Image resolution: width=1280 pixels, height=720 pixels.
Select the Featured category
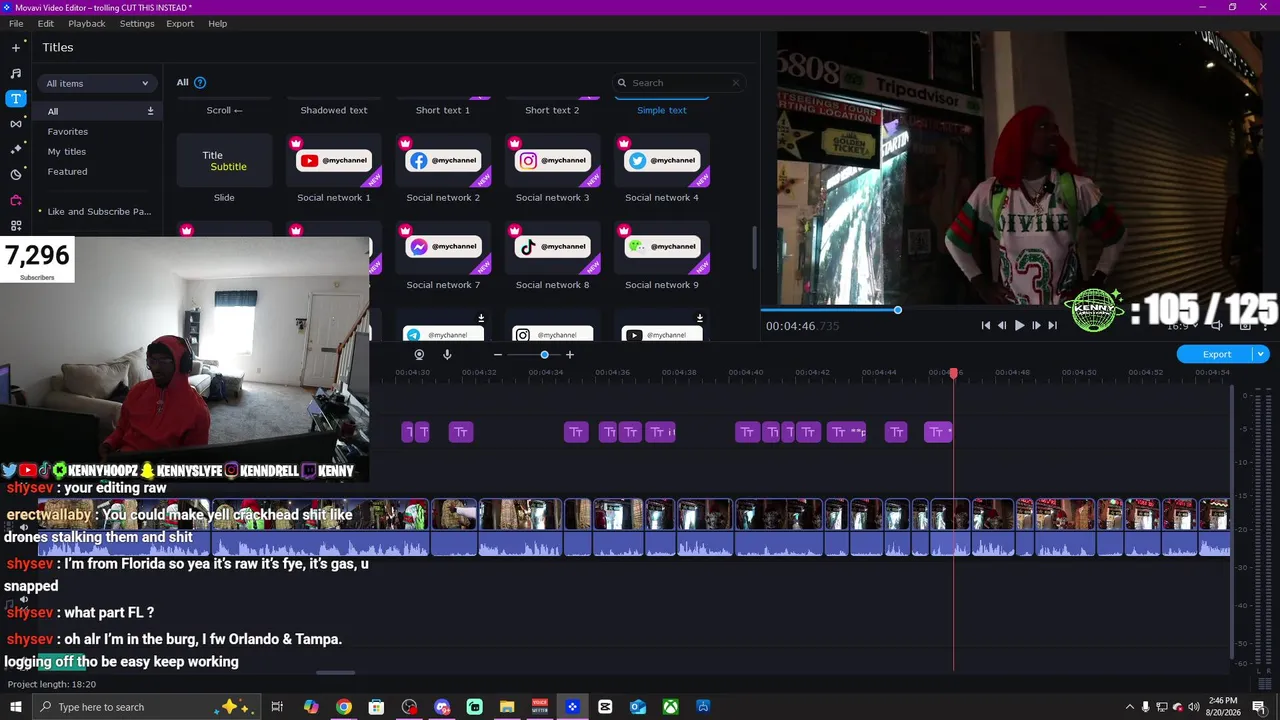point(67,171)
